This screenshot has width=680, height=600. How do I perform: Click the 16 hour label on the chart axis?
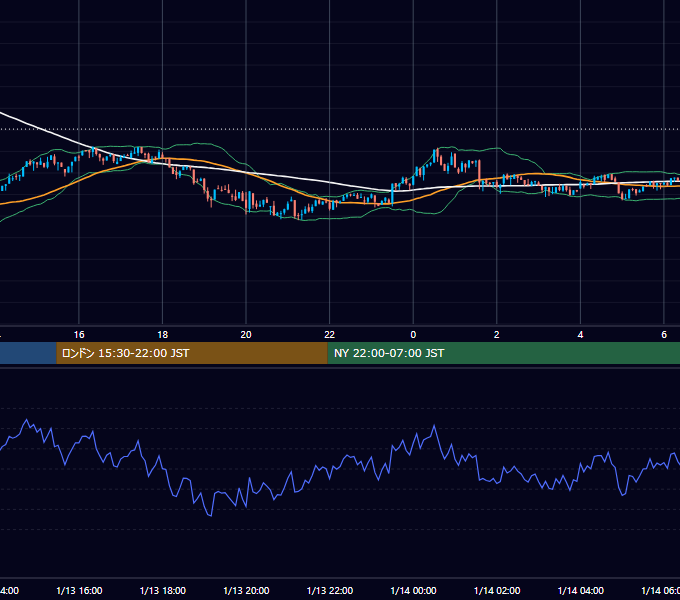click(x=79, y=335)
